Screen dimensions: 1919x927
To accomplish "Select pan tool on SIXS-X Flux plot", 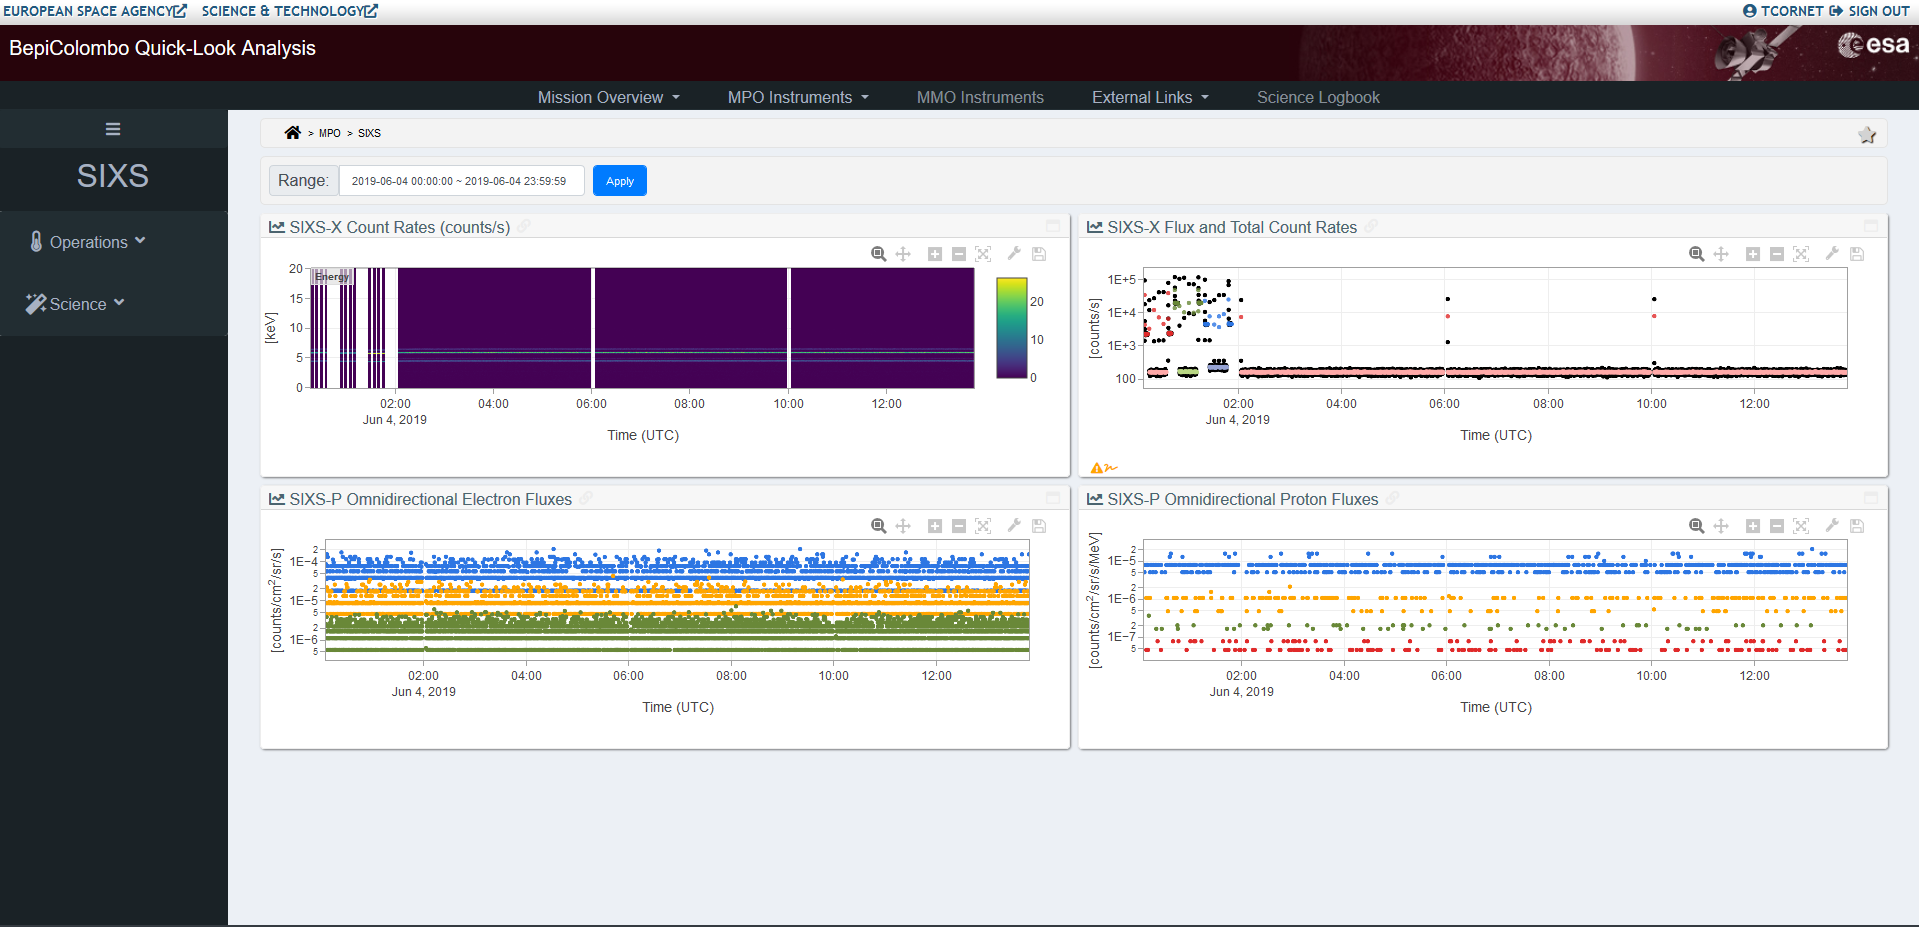I will 1721,254.
